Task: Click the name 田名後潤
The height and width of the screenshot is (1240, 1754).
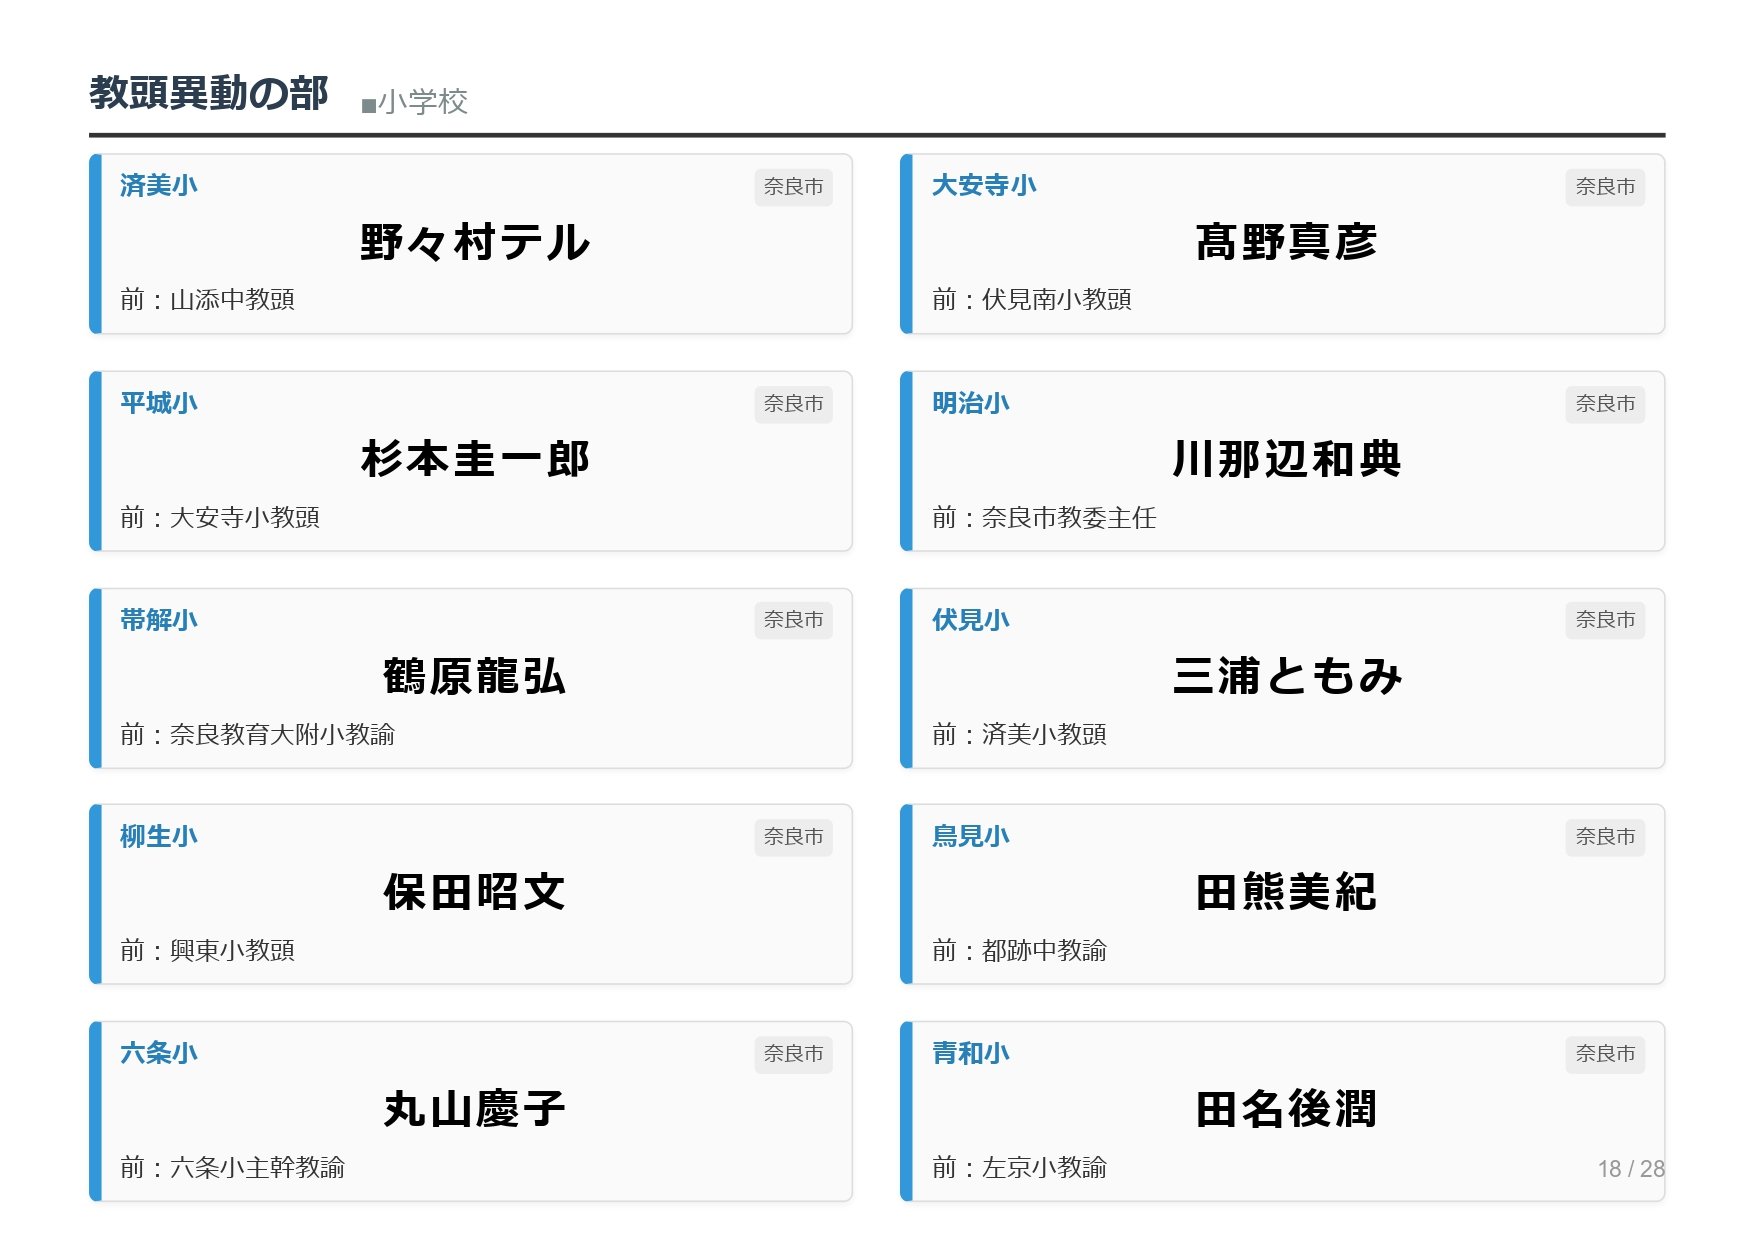Action: pos(1286,1110)
